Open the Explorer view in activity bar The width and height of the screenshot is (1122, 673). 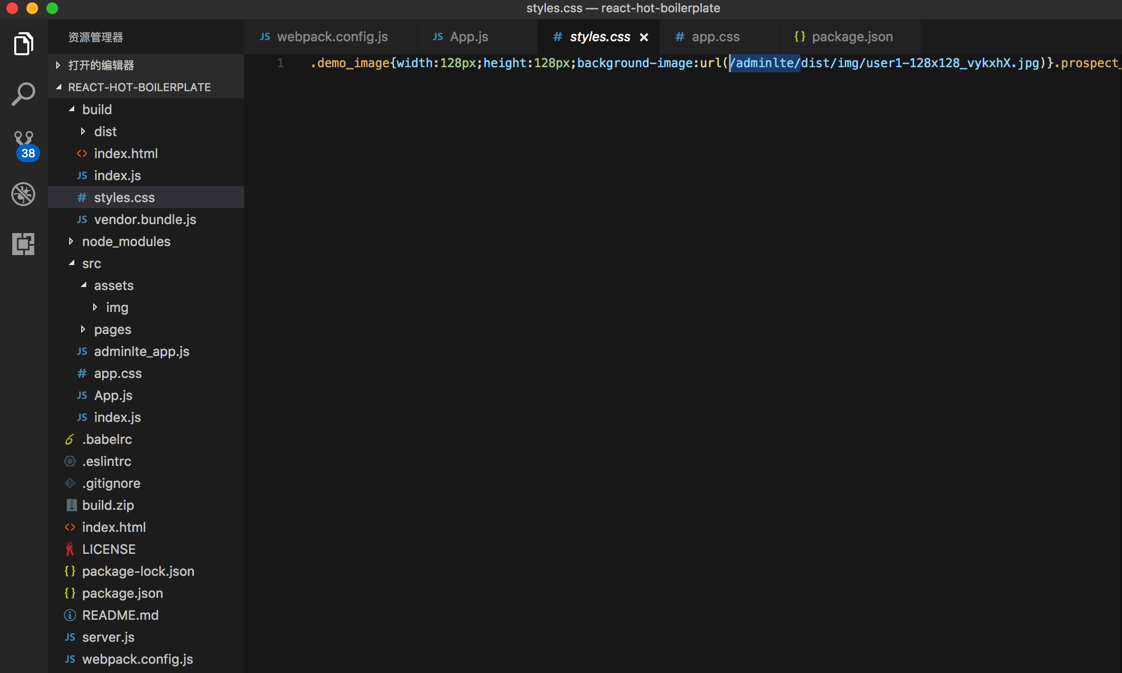tap(23, 44)
